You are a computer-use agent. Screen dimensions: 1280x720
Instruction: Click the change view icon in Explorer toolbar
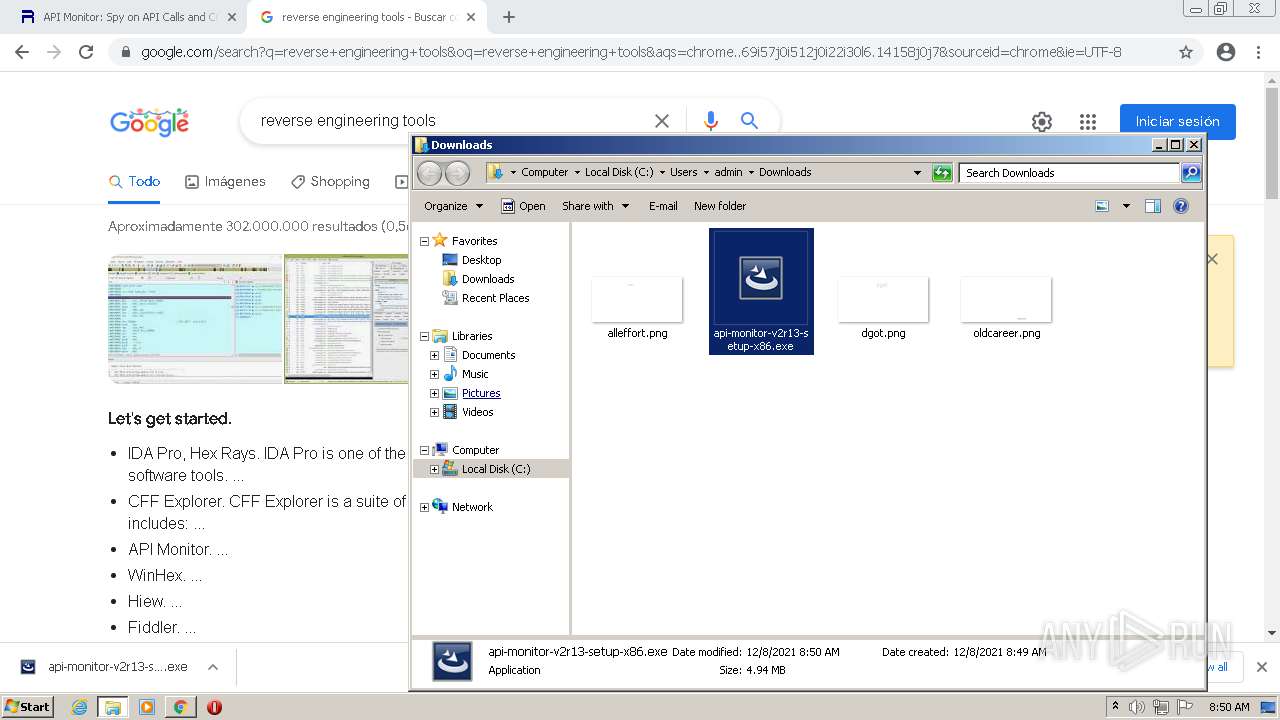point(1102,206)
